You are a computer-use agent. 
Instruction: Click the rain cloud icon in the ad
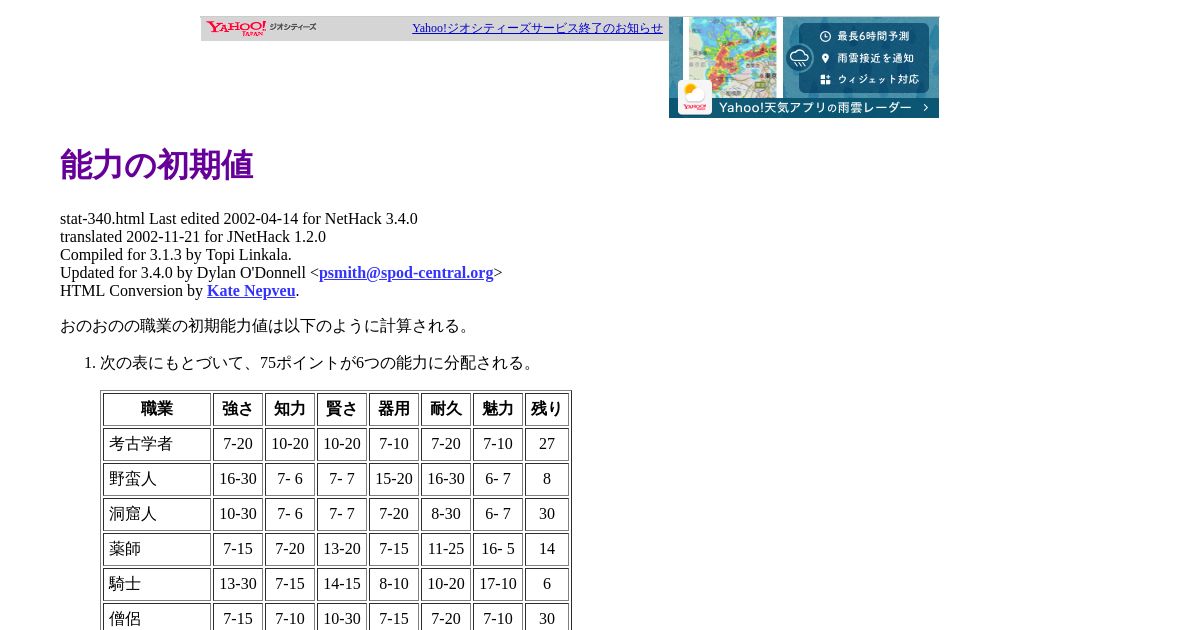pyautogui.click(x=800, y=58)
